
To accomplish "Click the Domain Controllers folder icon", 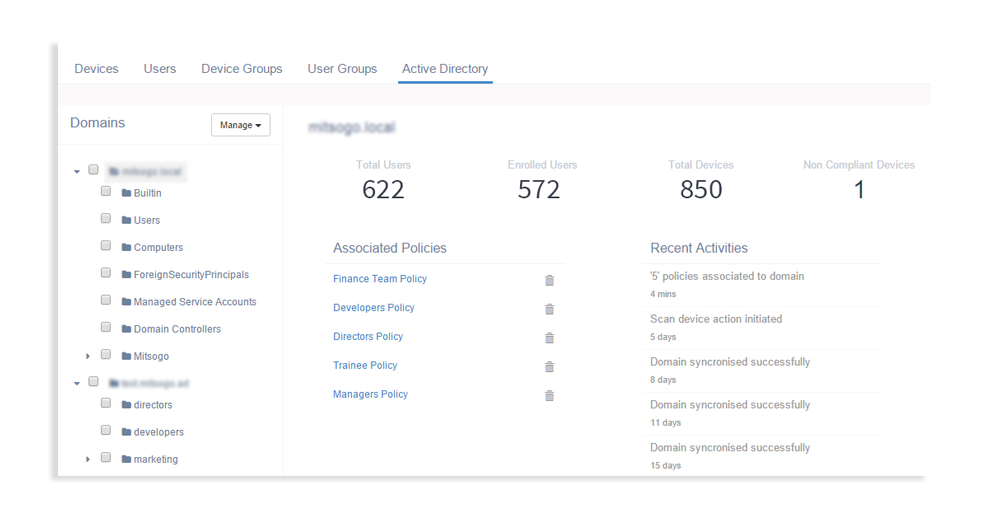I will (126, 329).
